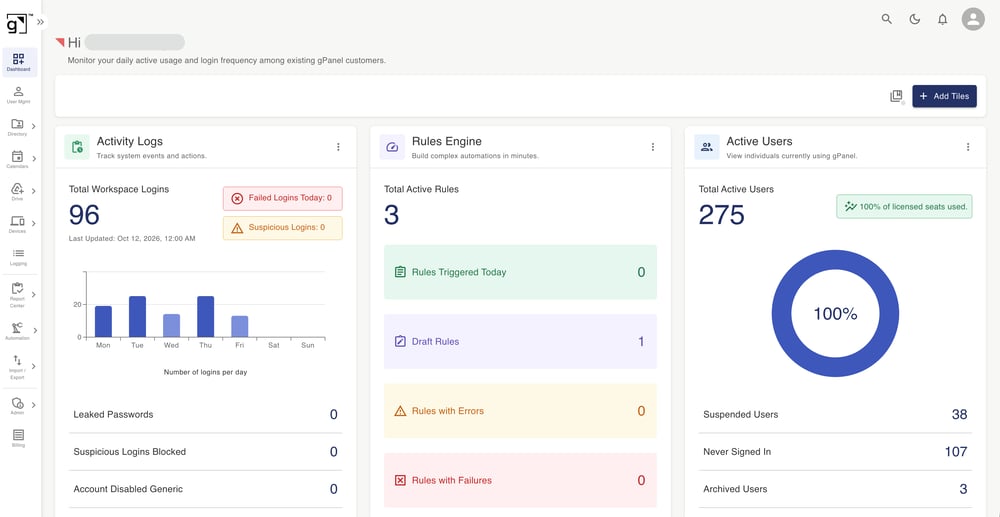
Task: Open the Directory sidebar icon
Action: (x=17, y=124)
